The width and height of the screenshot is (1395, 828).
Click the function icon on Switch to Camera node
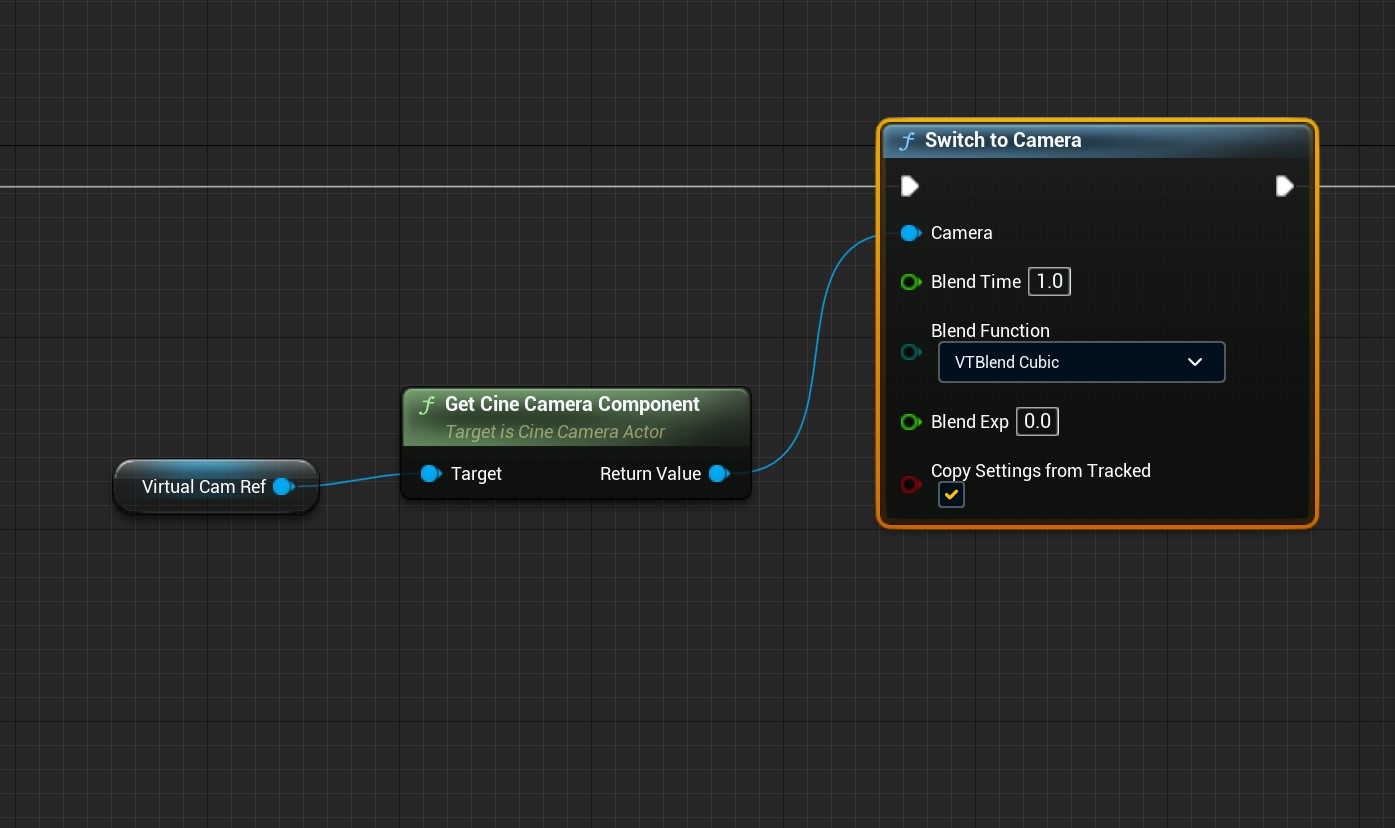[x=907, y=141]
